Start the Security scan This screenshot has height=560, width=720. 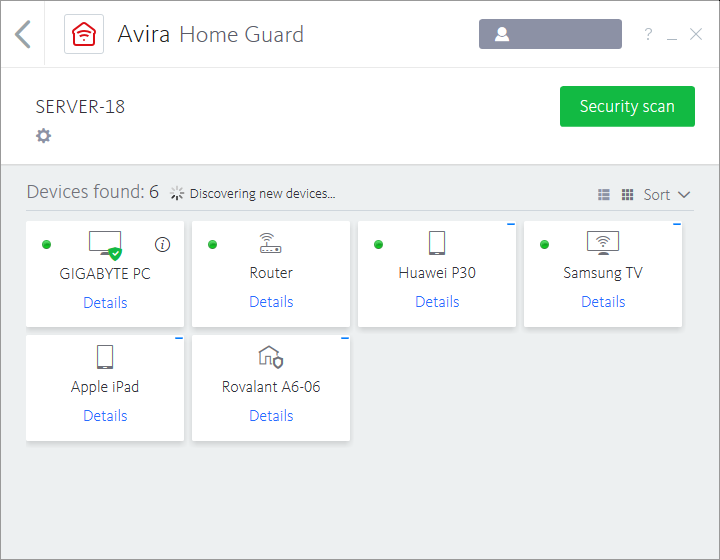(x=627, y=106)
